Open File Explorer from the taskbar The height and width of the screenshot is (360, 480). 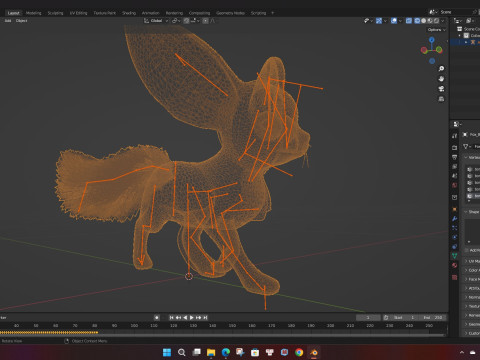pos(211,352)
